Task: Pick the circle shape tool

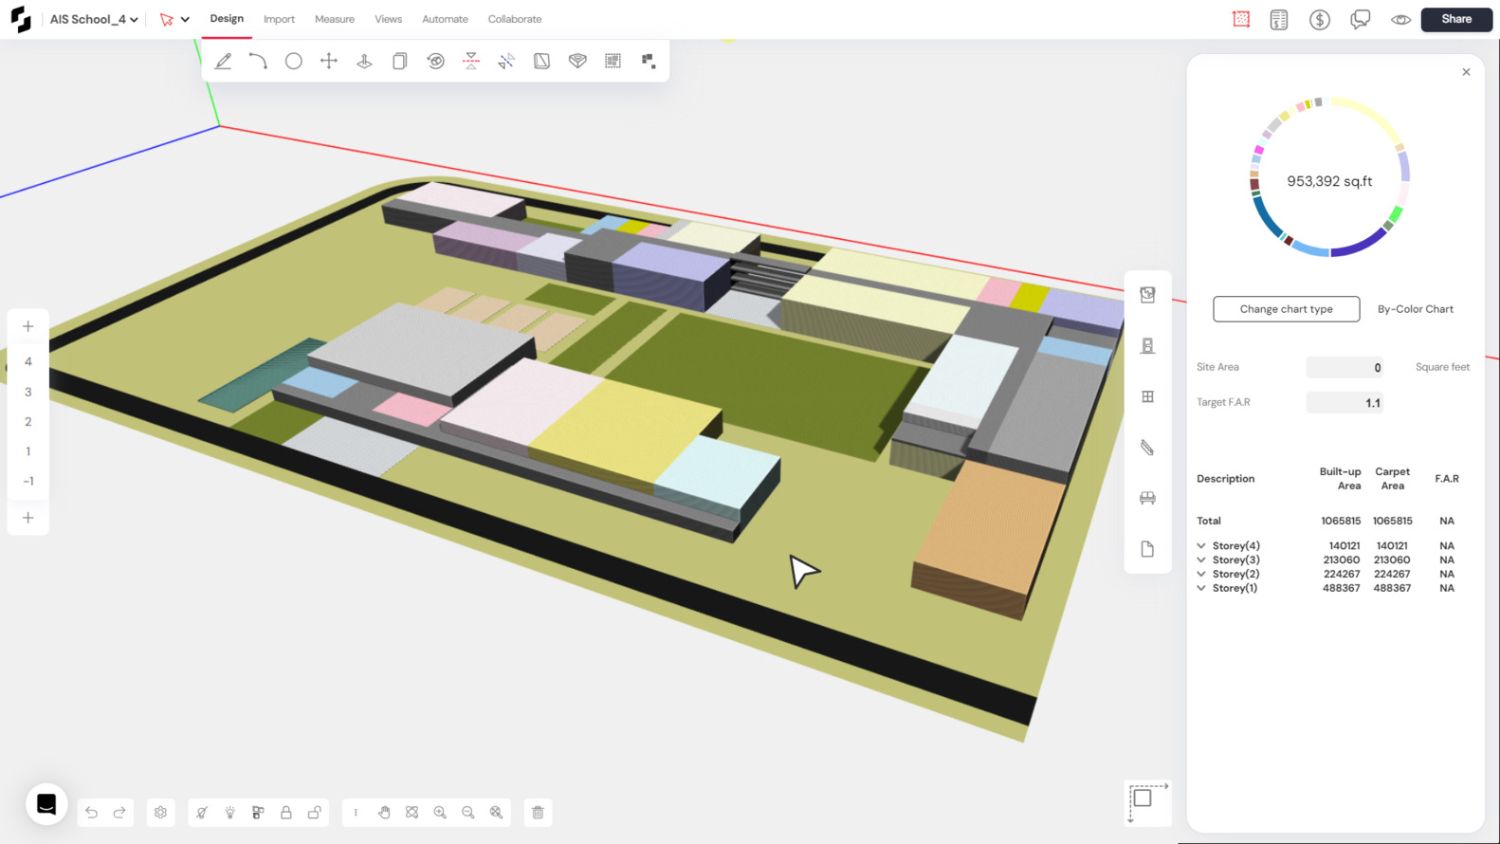Action: [293, 61]
